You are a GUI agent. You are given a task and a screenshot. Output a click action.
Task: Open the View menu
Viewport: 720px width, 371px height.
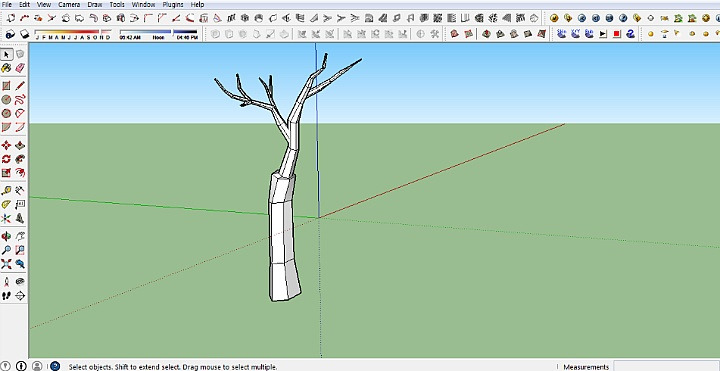pos(44,4)
